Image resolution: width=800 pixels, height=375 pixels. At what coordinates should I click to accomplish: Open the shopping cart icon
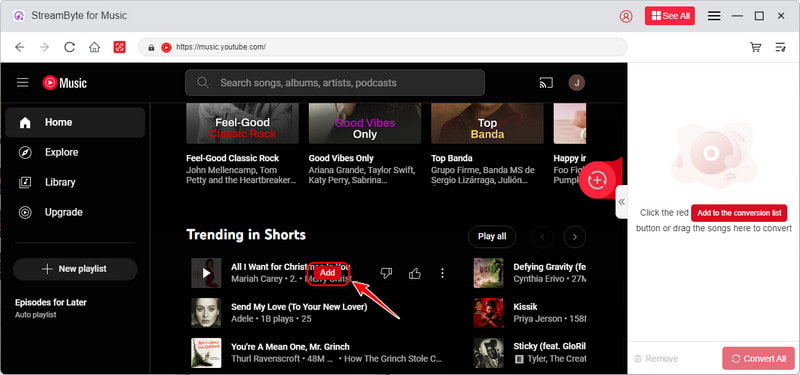[x=756, y=47]
